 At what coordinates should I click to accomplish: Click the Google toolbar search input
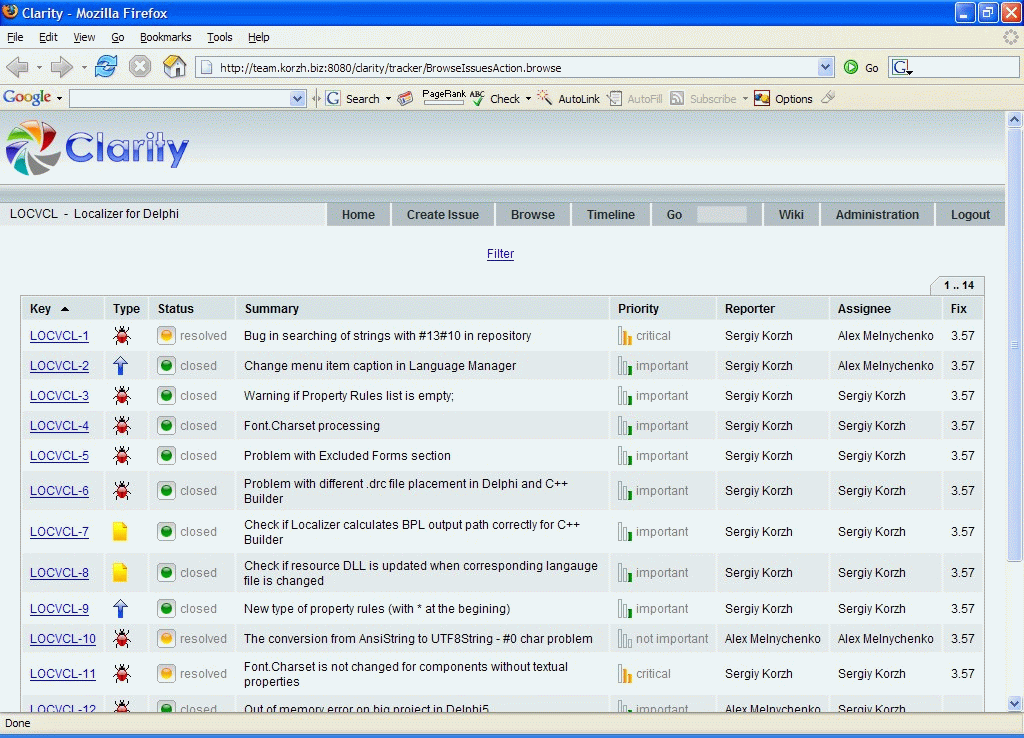coord(180,99)
